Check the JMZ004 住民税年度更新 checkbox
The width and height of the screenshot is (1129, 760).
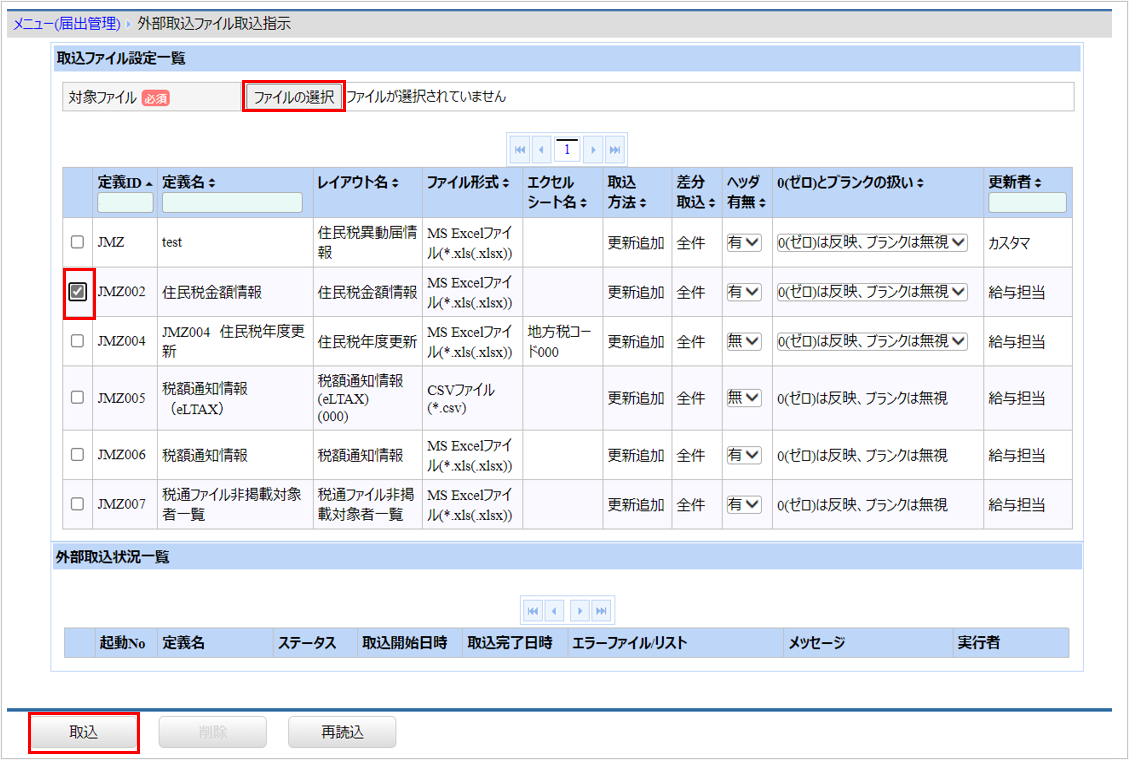77,341
